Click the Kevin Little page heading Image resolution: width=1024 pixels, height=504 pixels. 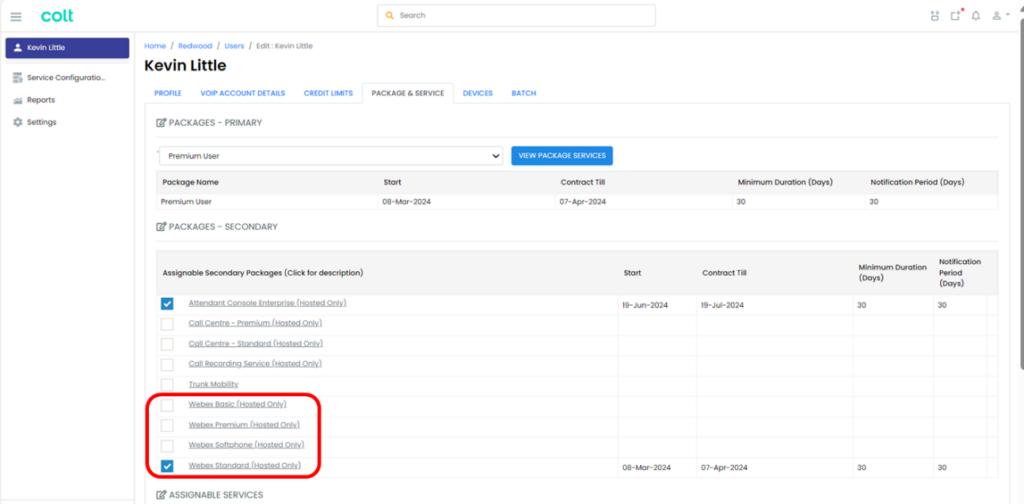pos(185,66)
